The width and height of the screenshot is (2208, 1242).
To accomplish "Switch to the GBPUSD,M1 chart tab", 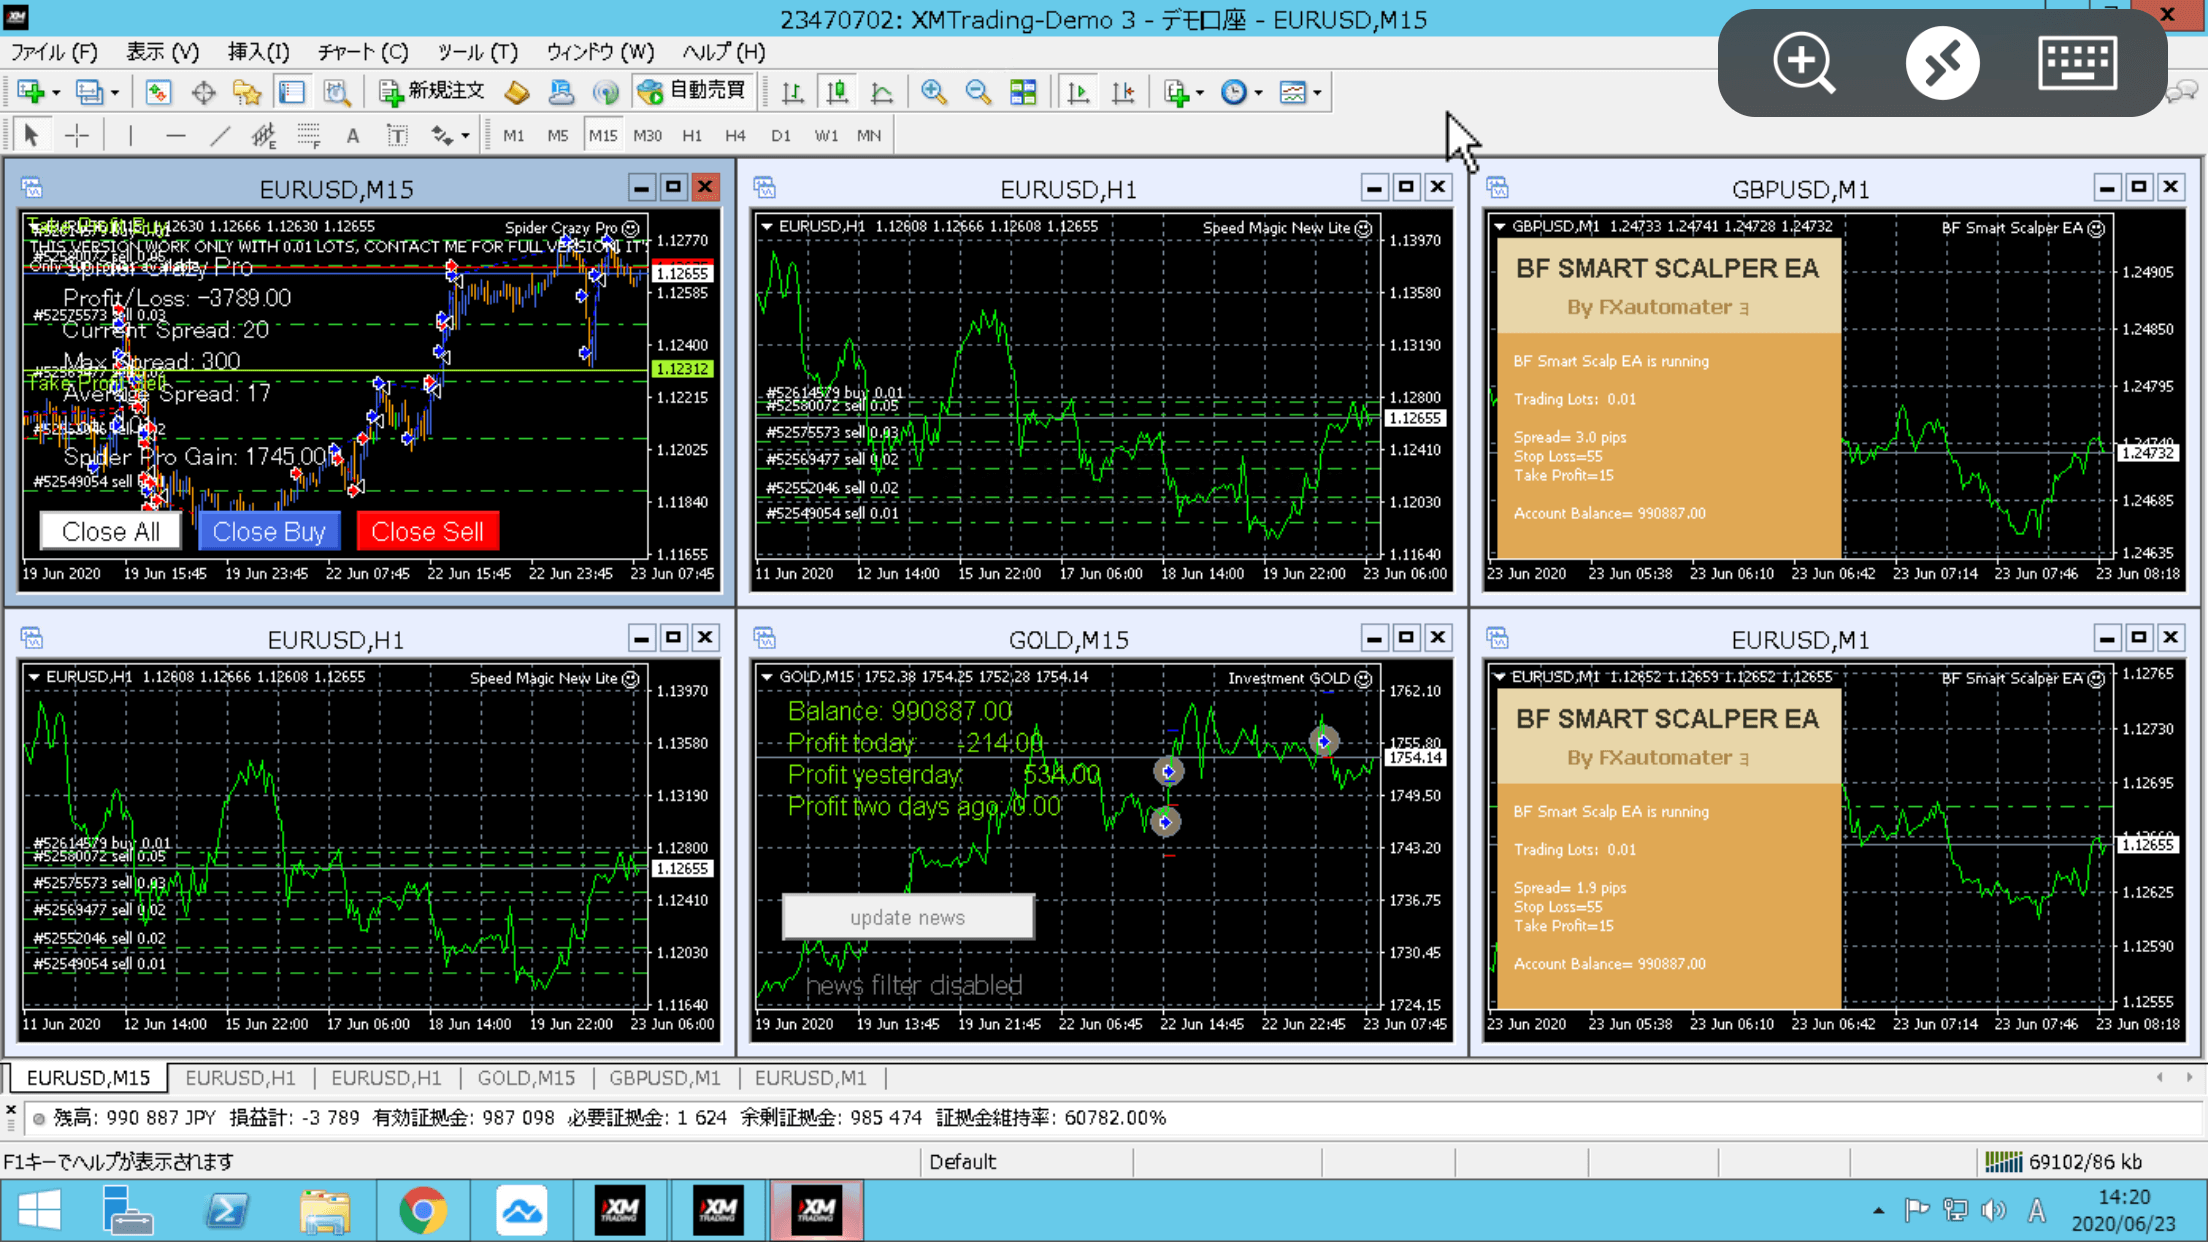I will pyautogui.click(x=665, y=1078).
